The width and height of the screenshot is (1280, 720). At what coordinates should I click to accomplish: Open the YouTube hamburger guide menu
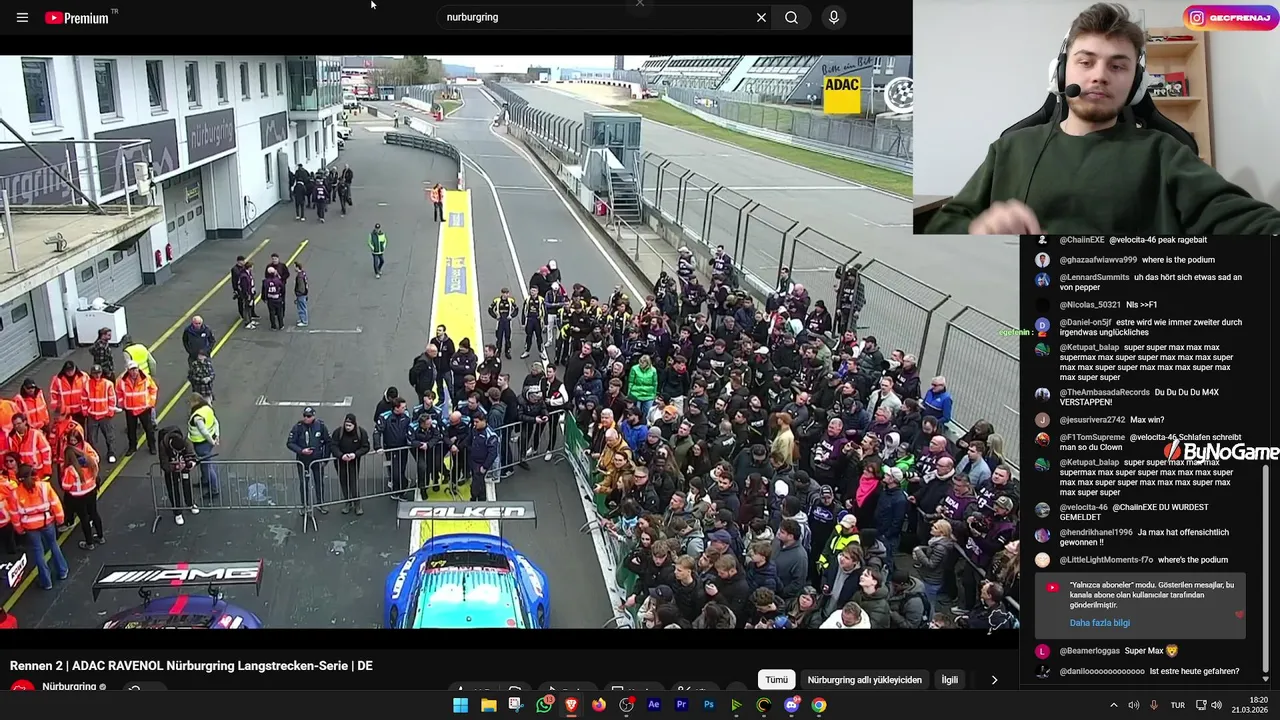pyautogui.click(x=22, y=17)
